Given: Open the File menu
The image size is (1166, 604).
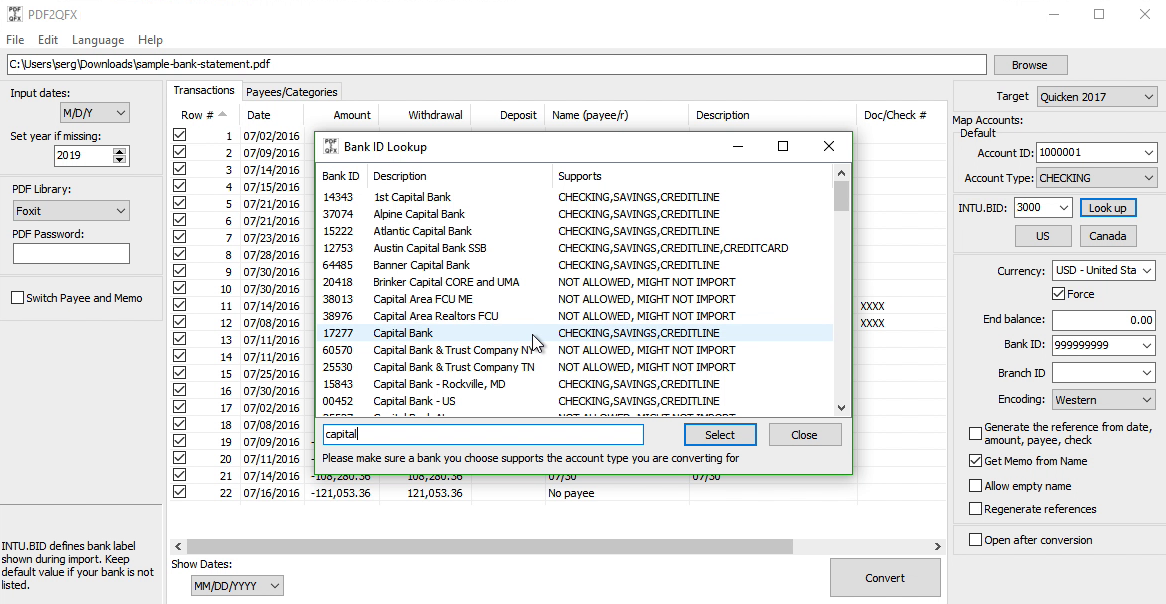Looking at the screenshot, I should pos(15,39).
